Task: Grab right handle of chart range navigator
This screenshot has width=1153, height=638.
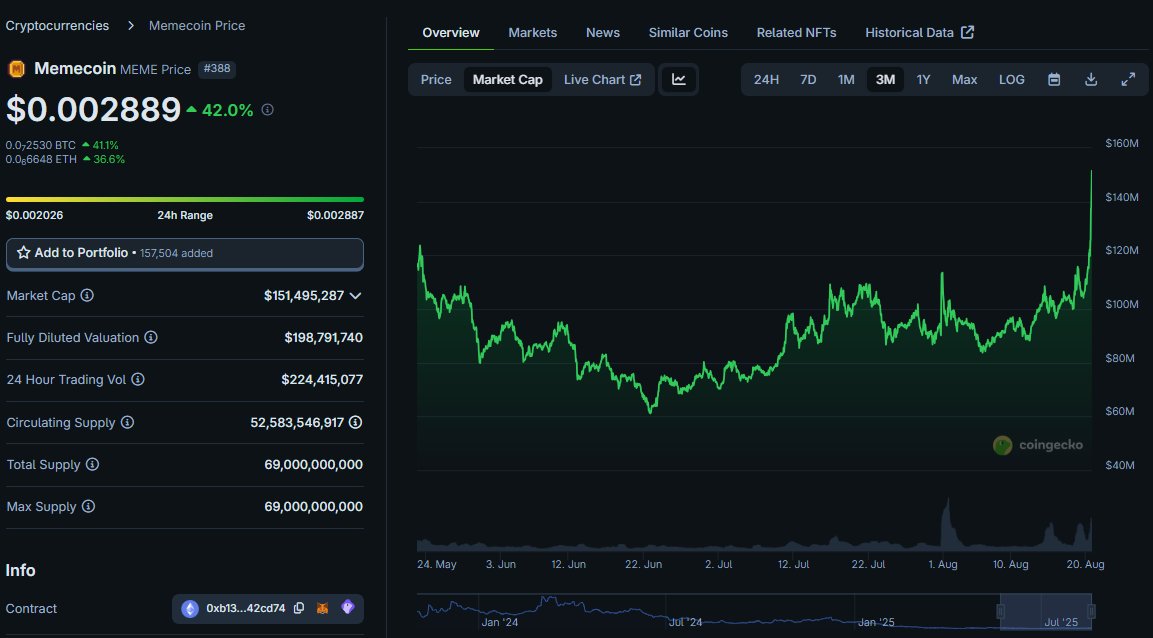Action: [x=1091, y=611]
